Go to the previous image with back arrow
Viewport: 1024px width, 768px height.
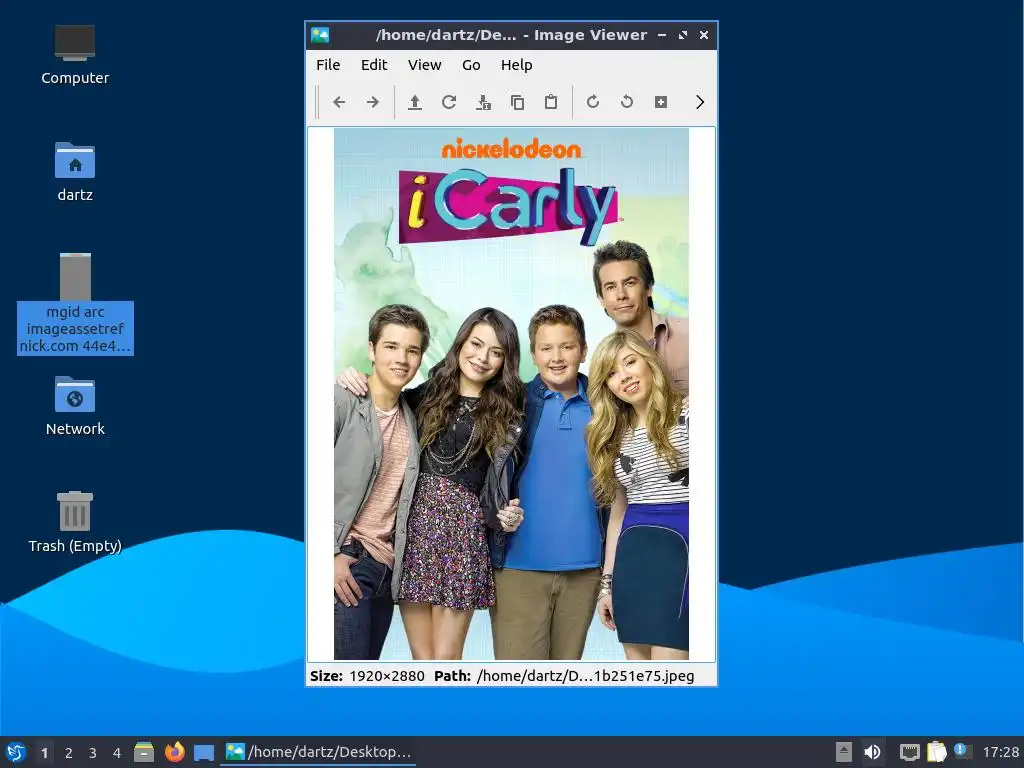pyautogui.click(x=338, y=102)
